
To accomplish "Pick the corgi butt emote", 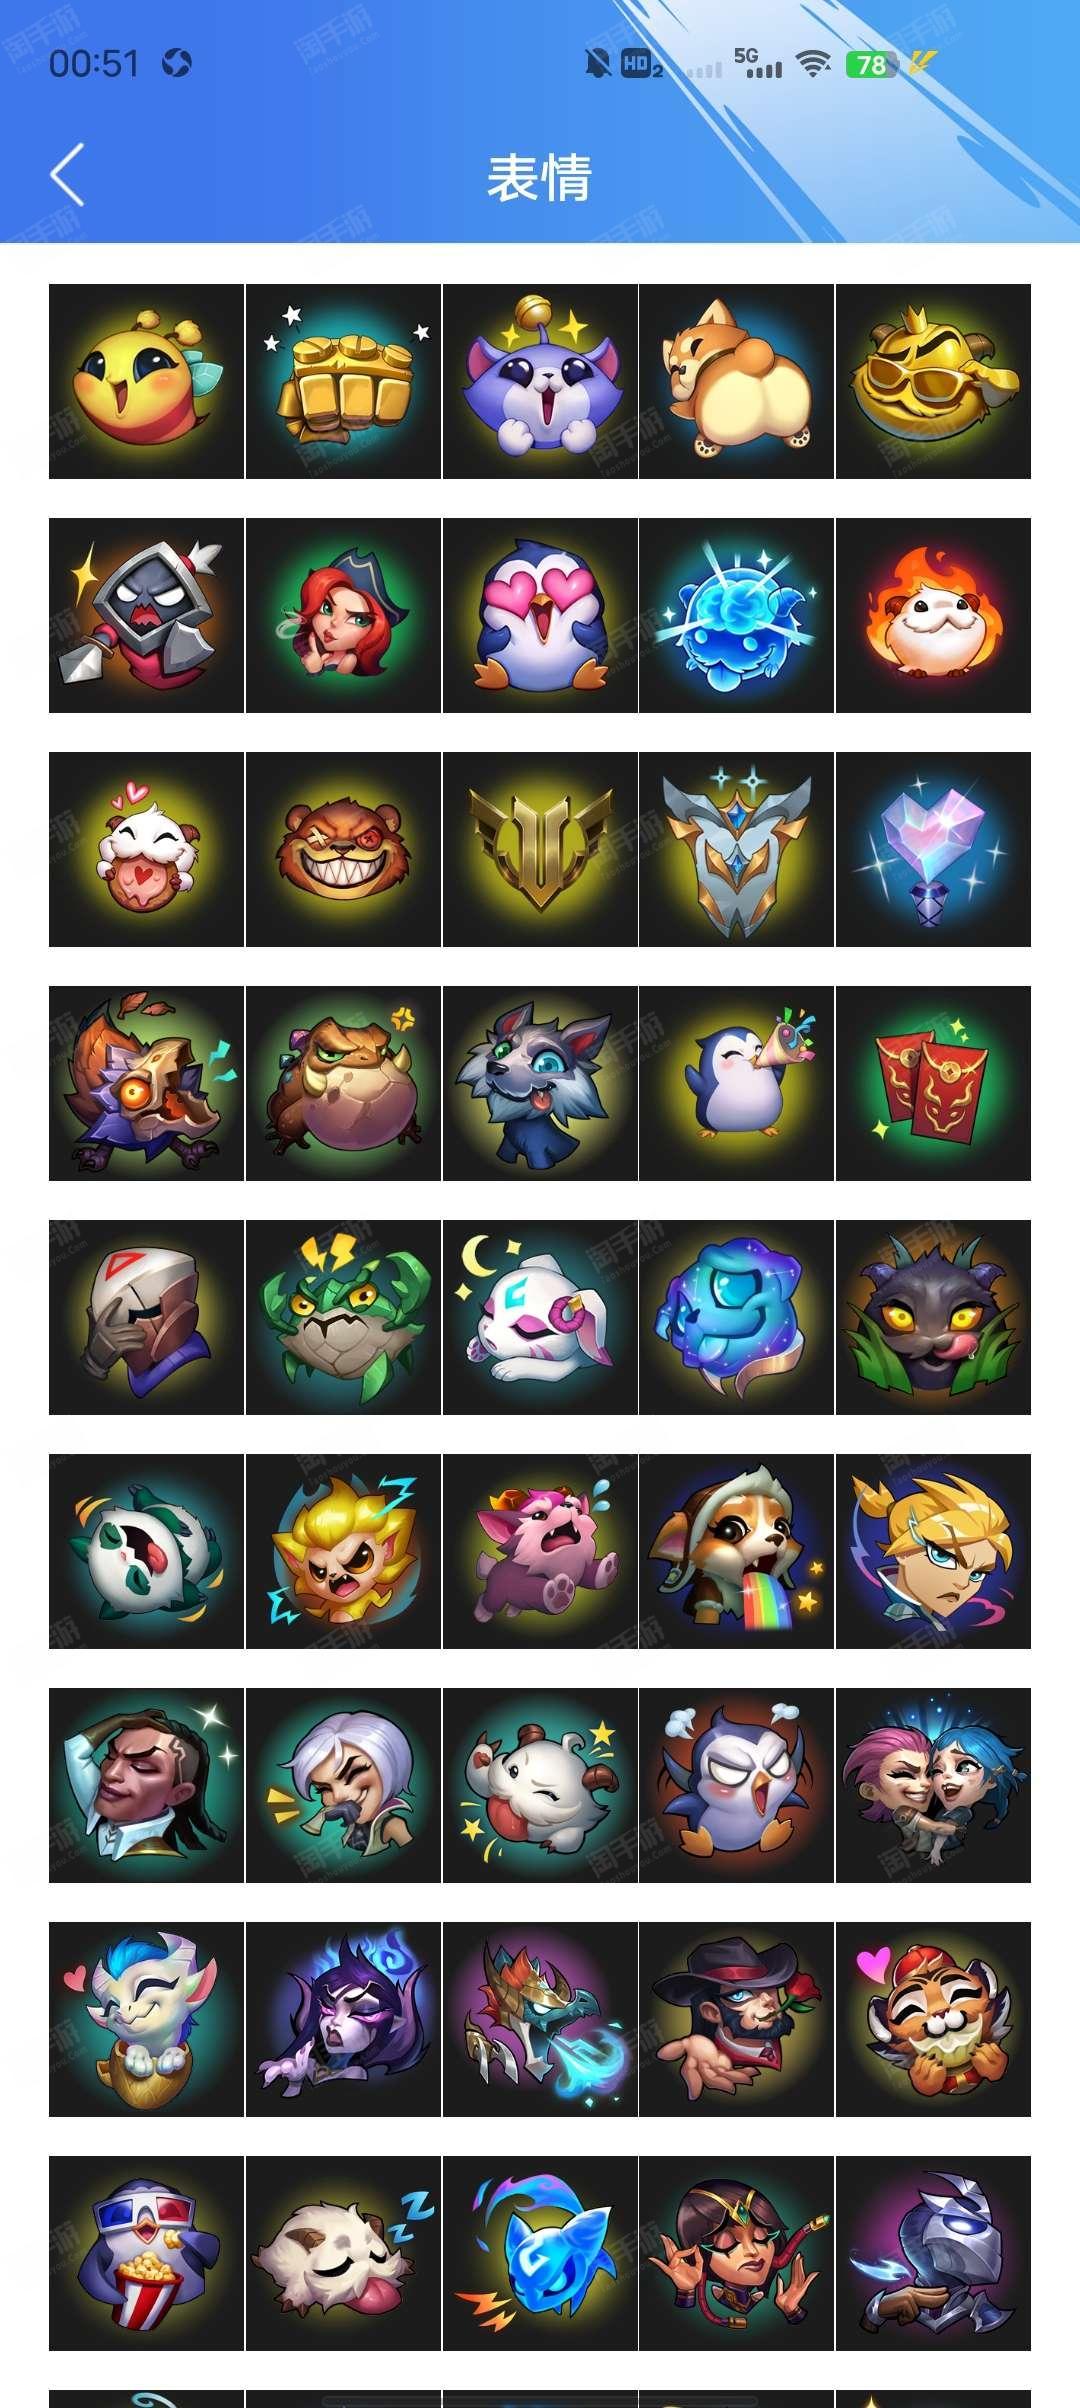I will point(736,381).
